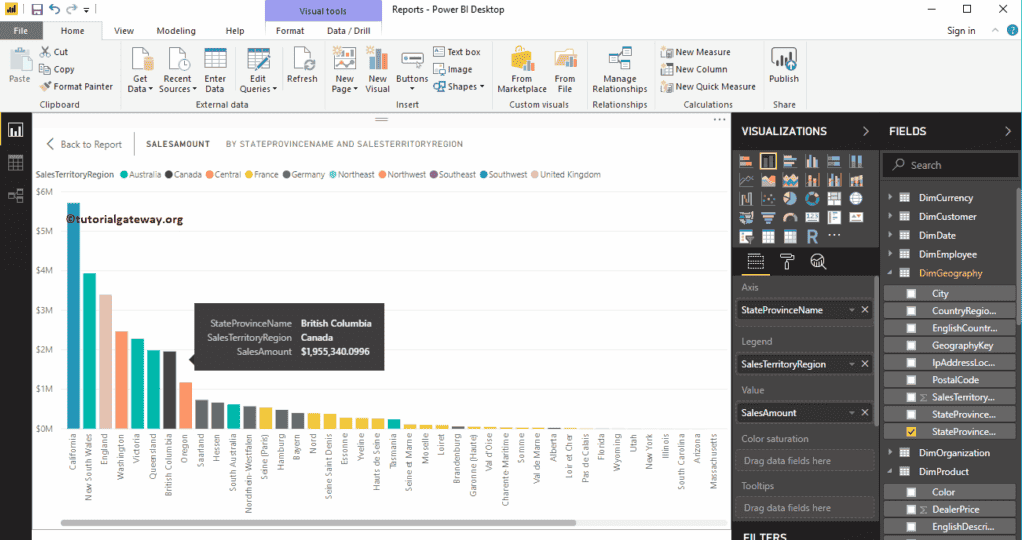Viewport: 1022px width, 540px height.
Task: Click the Publish button in ribbon
Action: 783,65
